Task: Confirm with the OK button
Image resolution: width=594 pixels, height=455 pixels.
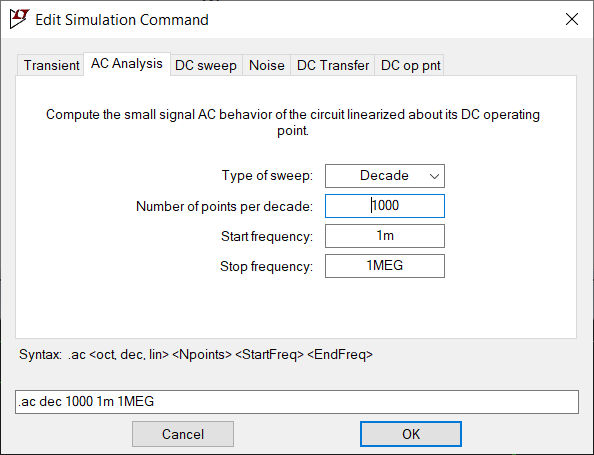Action: point(411,434)
